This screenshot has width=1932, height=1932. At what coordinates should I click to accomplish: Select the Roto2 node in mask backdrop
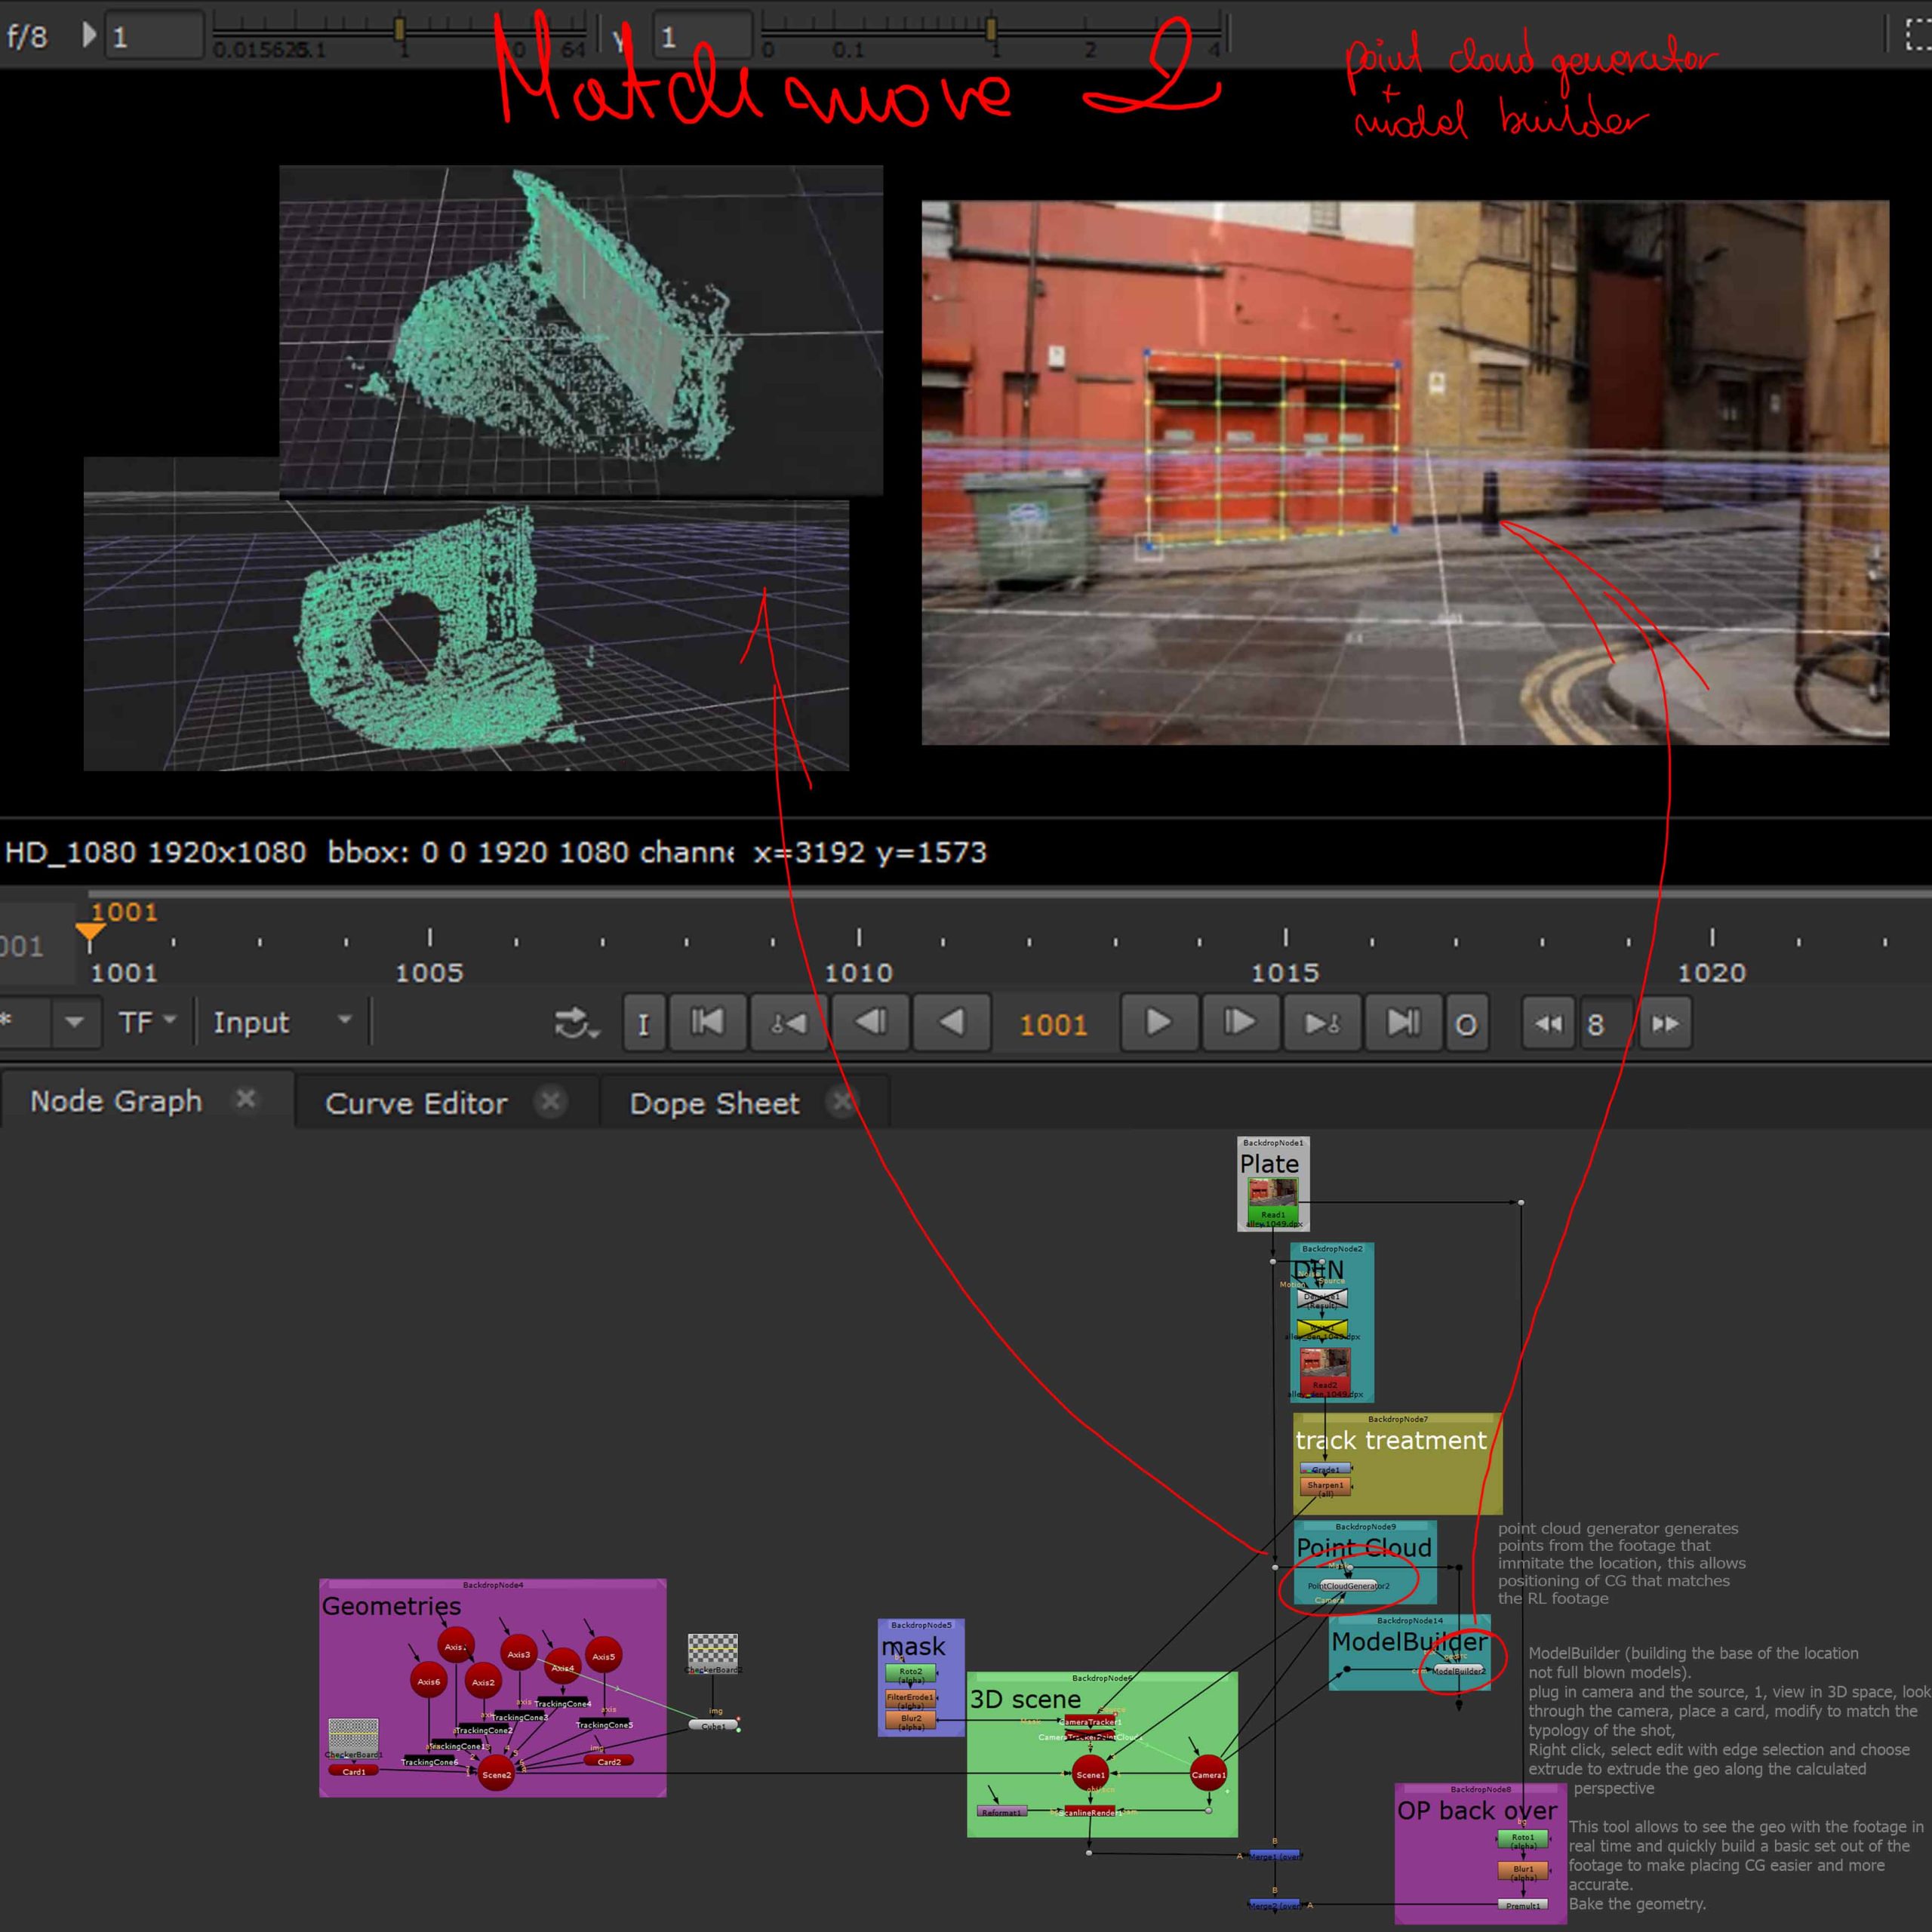(x=910, y=1674)
